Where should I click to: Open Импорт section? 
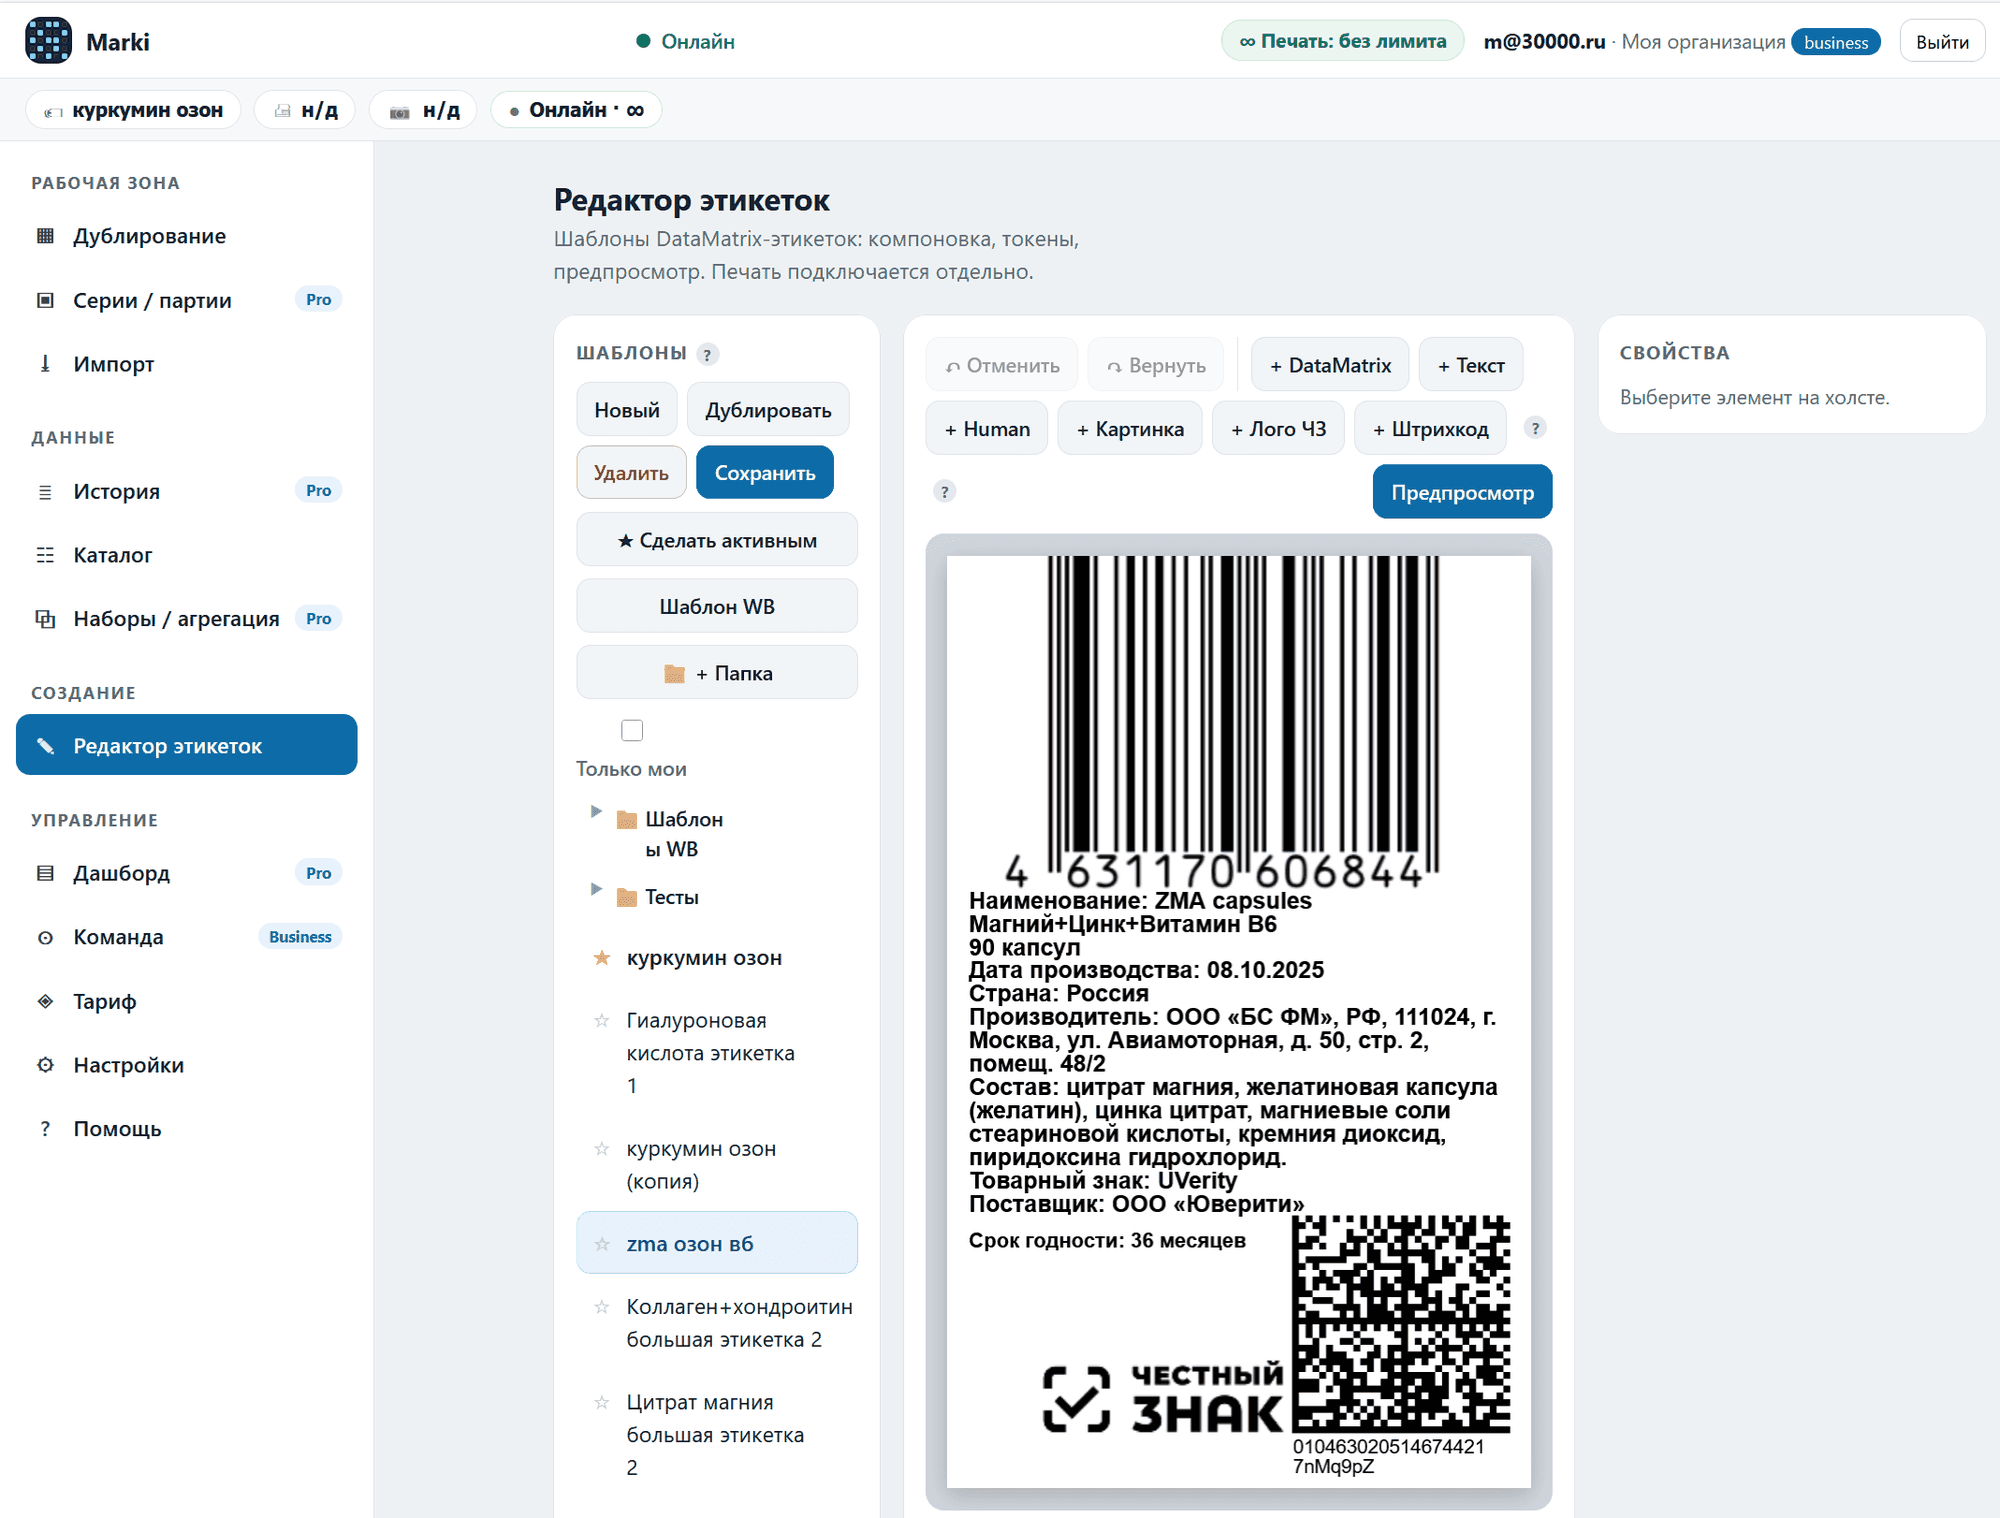point(187,364)
